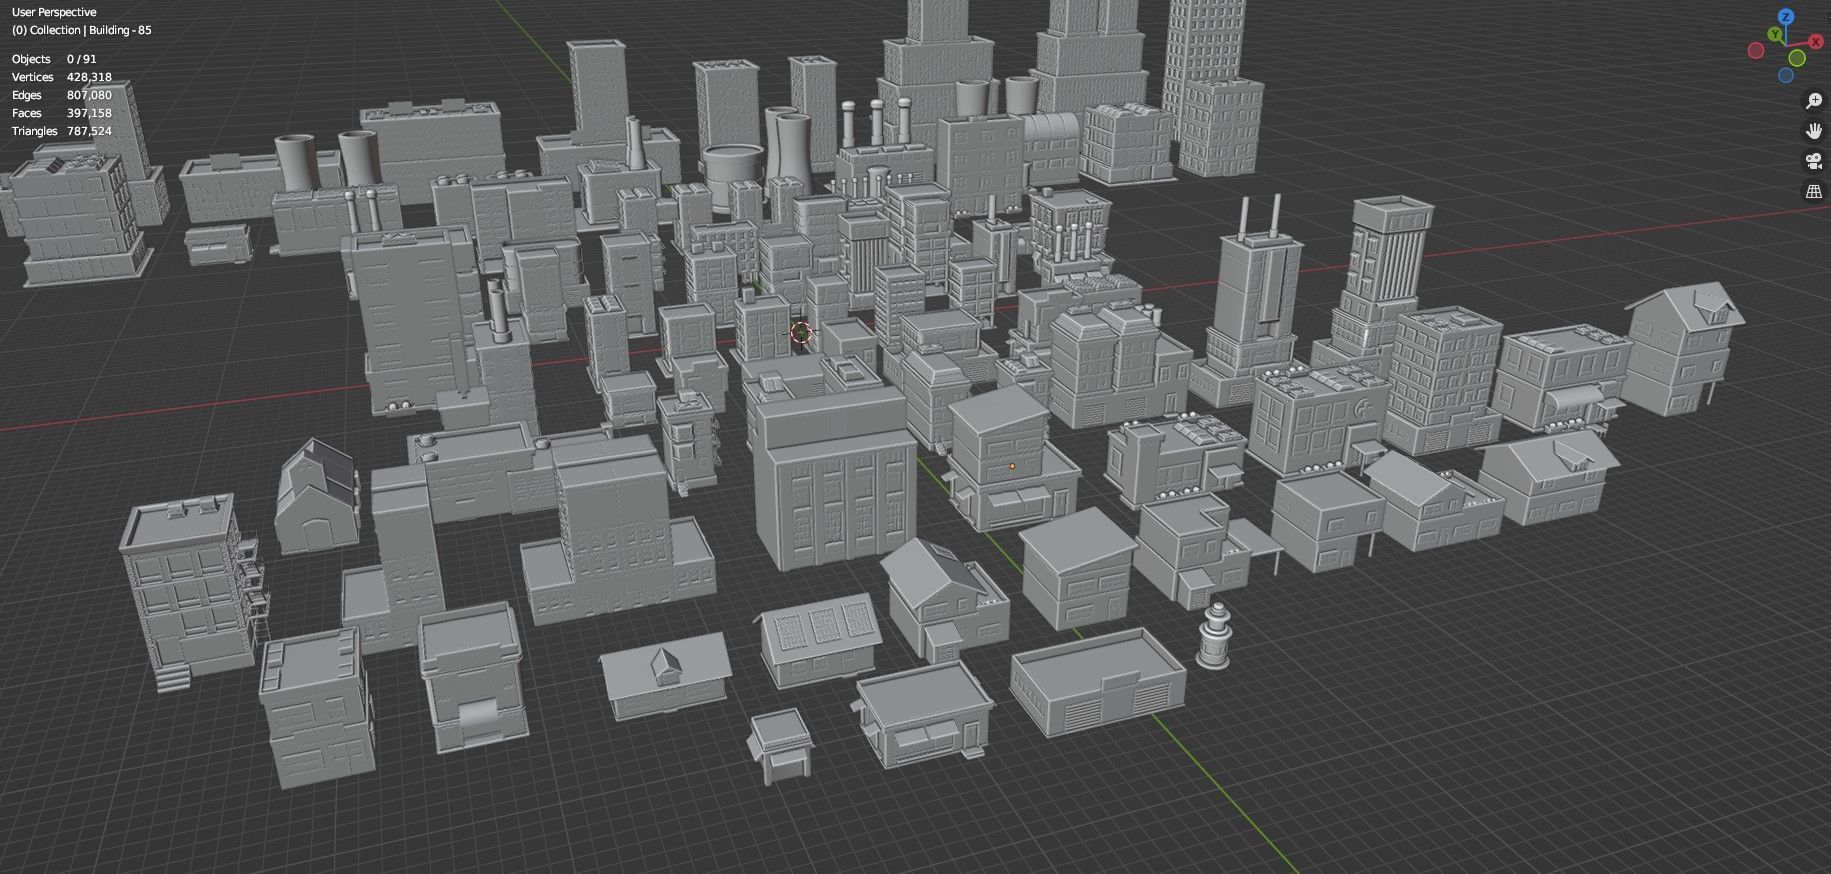Click the Edges value "807,080"
This screenshot has width=1831, height=874.
89,95
